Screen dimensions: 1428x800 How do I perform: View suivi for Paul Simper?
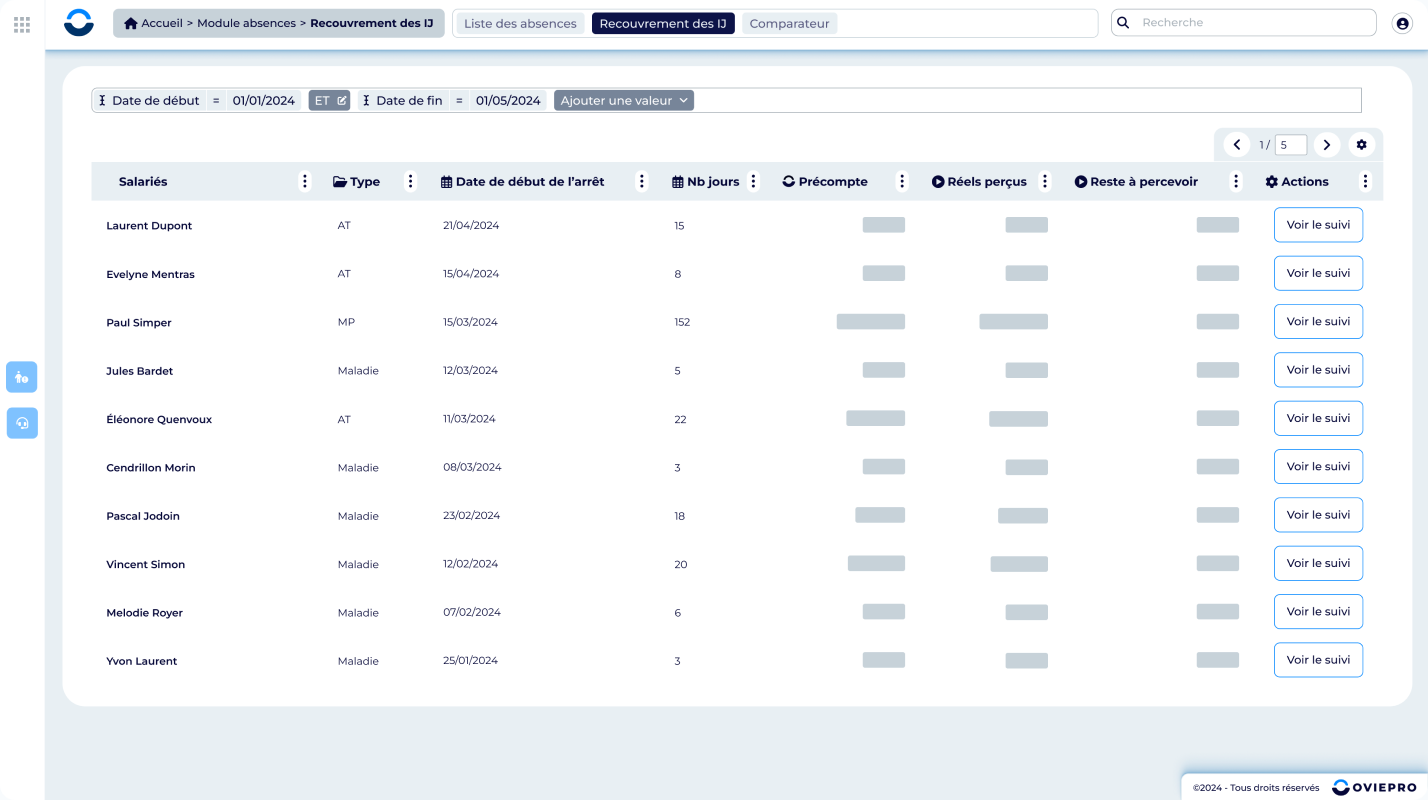point(1318,322)
